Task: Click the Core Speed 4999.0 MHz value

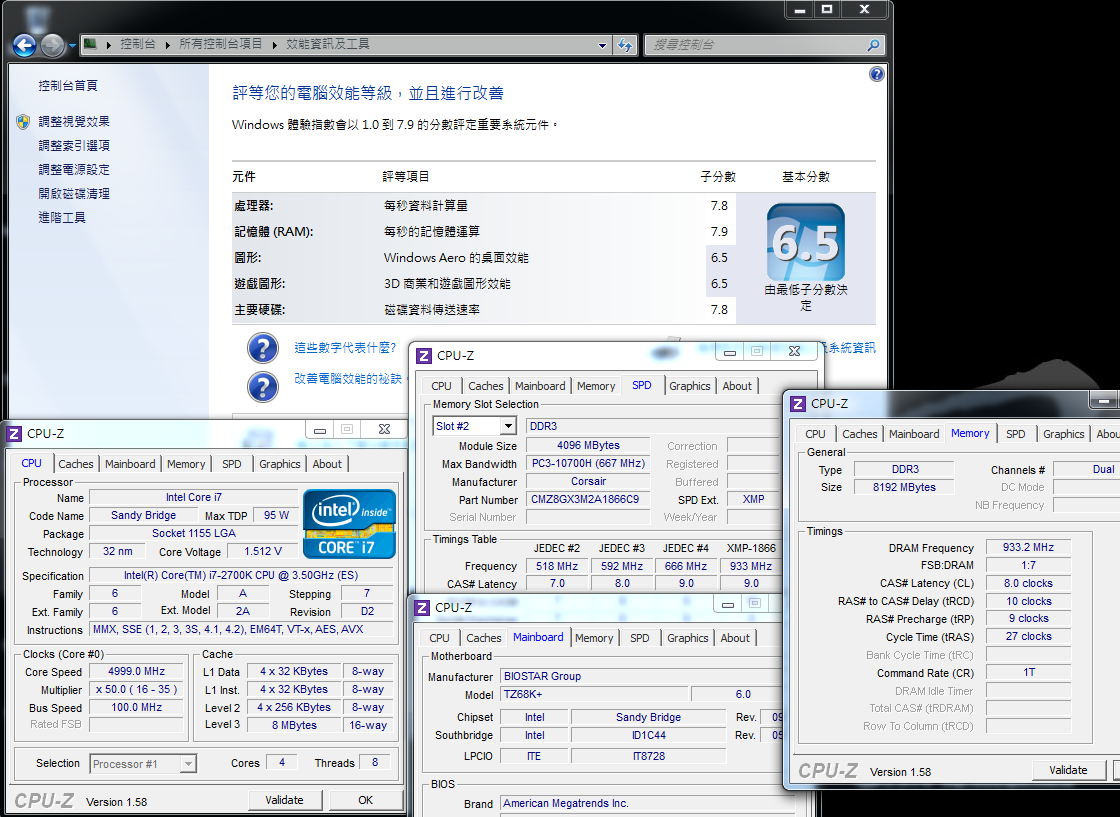Action: [136, 672]
